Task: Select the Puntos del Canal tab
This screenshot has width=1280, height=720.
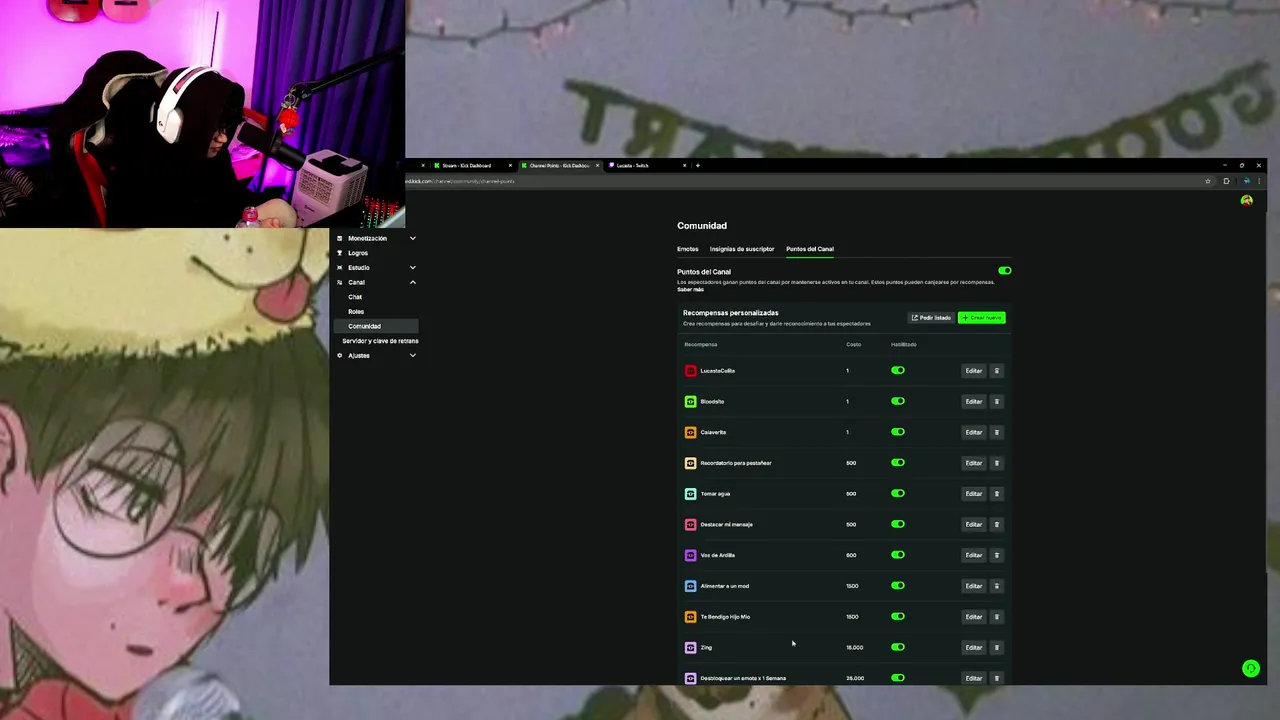Action: 810,249
